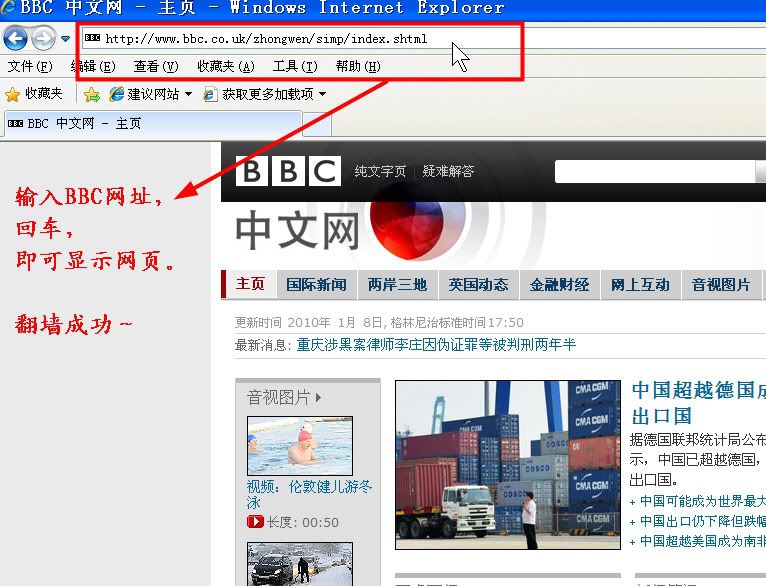Click the IE icon in the title bar

[7, 7]
